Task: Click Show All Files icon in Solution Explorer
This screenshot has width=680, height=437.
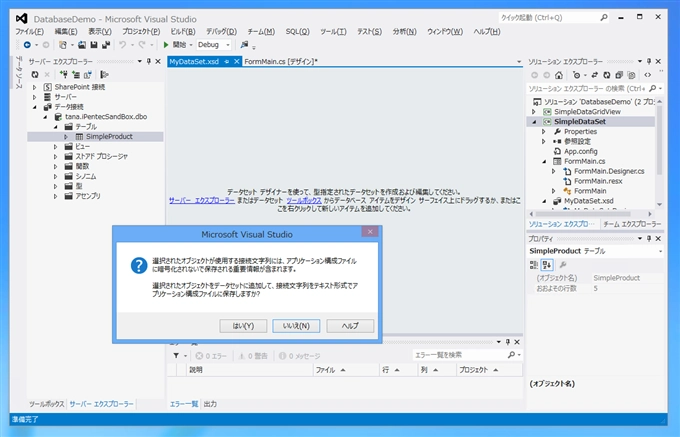Action: coord(631,75)
